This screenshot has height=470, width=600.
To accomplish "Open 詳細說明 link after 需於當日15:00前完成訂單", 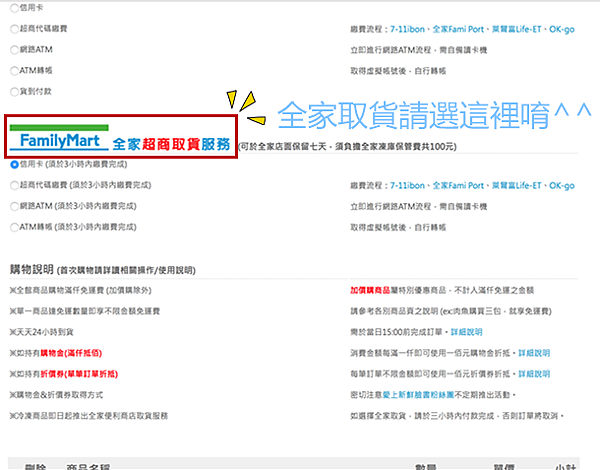I will [x=466, y=332].
